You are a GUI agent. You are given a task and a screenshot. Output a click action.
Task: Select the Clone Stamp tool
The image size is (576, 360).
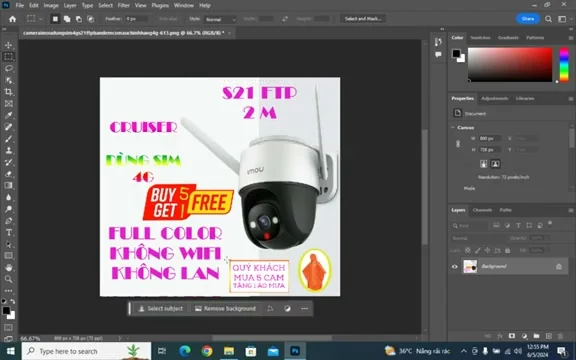[x=8, y=151]
